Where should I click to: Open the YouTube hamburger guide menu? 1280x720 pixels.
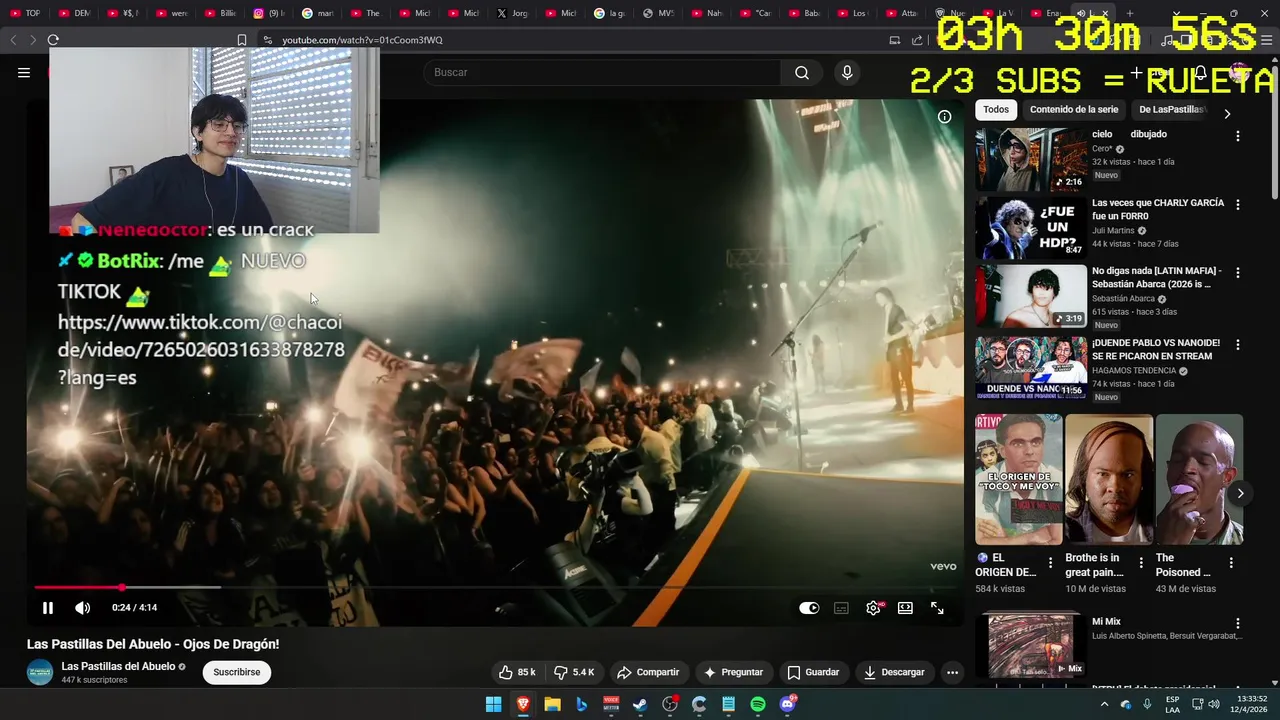(x=24, y=72)
